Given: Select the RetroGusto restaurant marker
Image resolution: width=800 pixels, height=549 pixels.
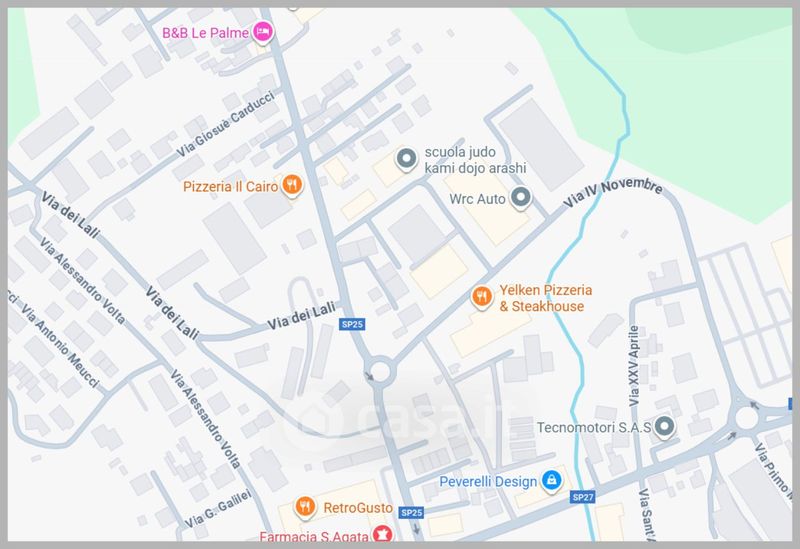Looking at the screenshot, I should pyautogui.click(x=305, y=507).
